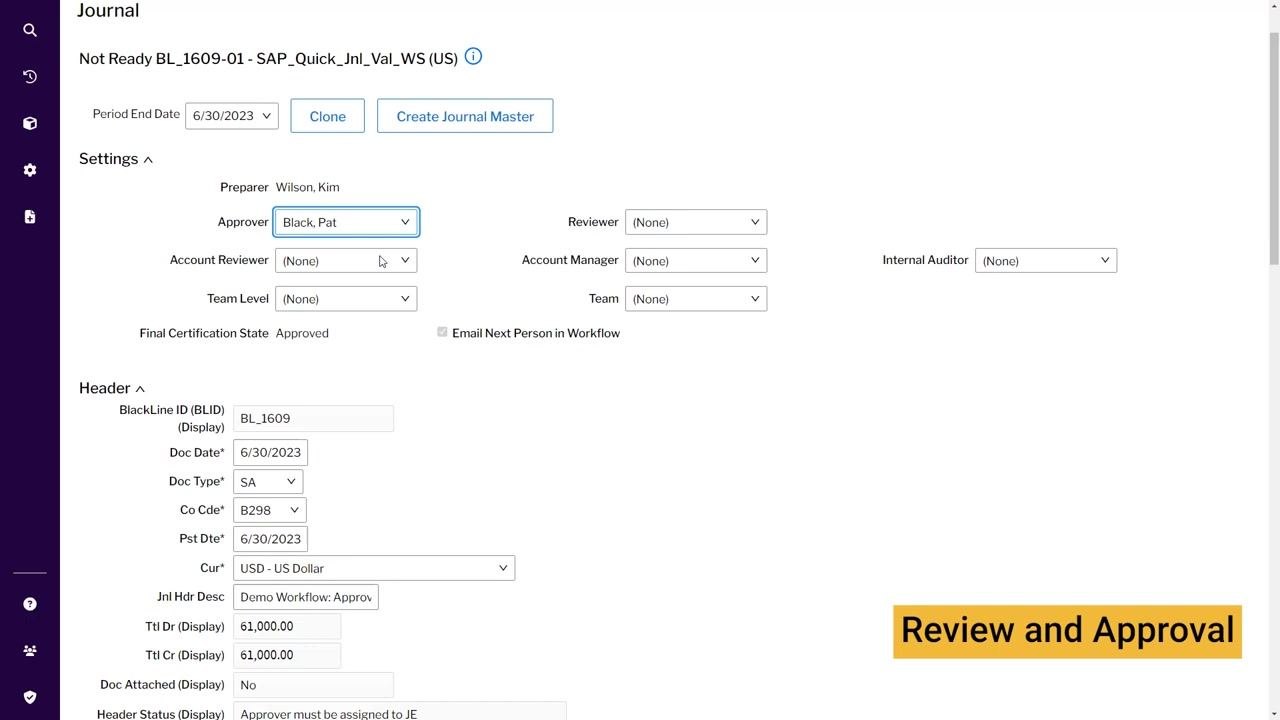Open the Period End Date dropdown

coord(232,116)
